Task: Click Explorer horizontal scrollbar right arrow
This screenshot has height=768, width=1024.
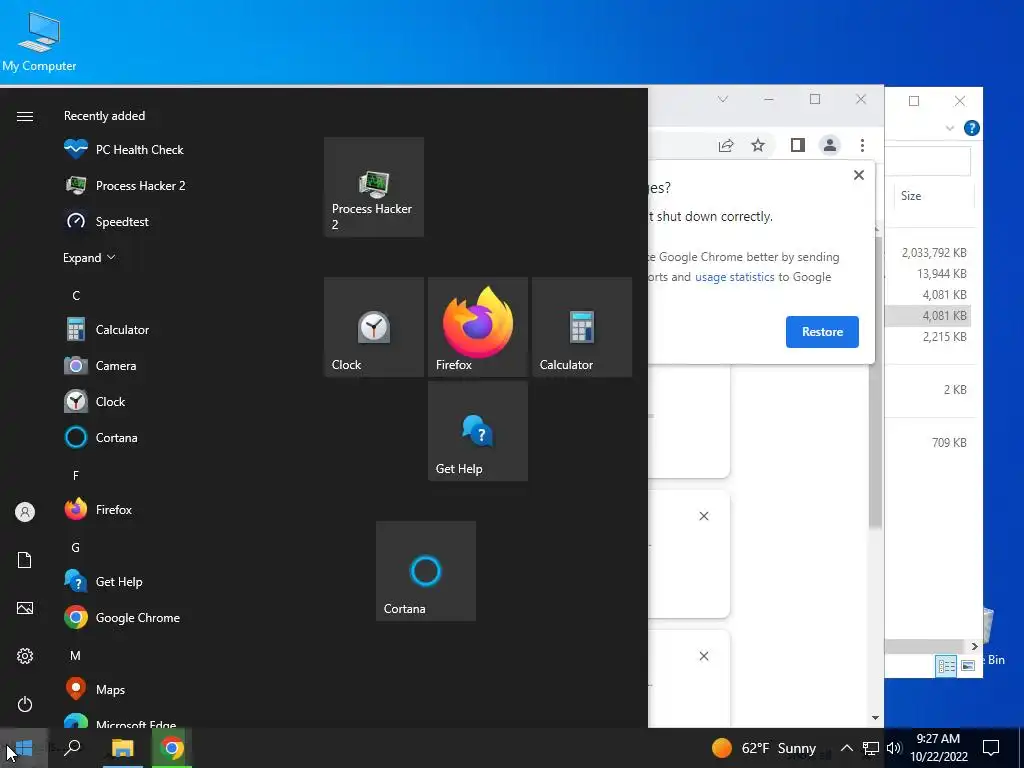Action: coord(974,647)
